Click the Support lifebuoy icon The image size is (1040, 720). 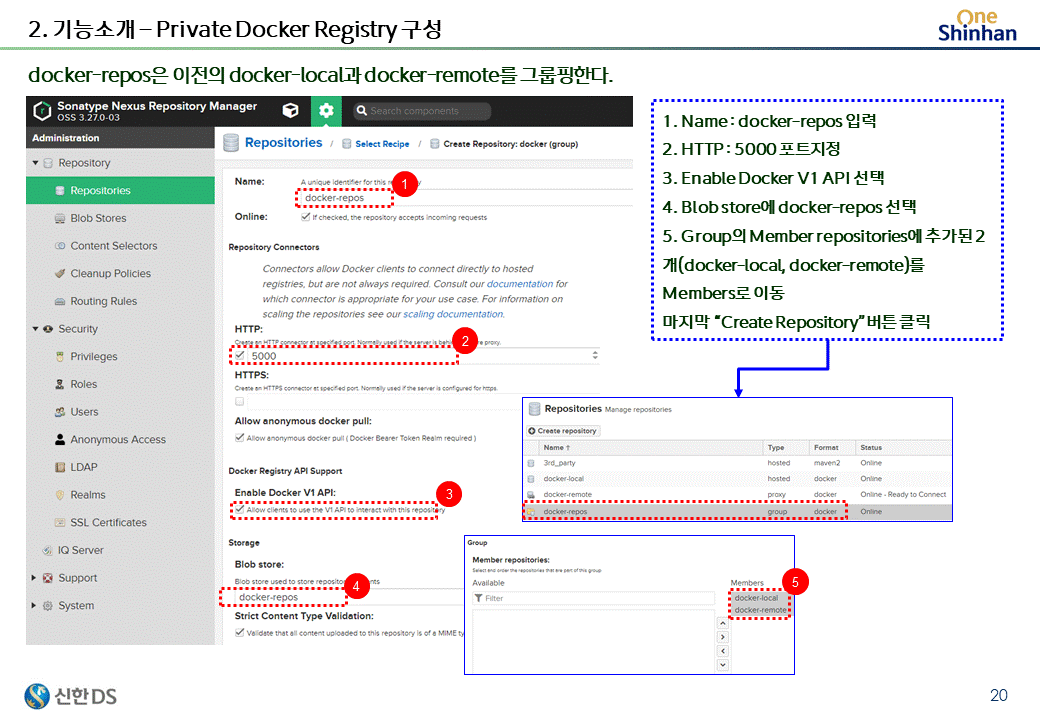coord(48,578)
